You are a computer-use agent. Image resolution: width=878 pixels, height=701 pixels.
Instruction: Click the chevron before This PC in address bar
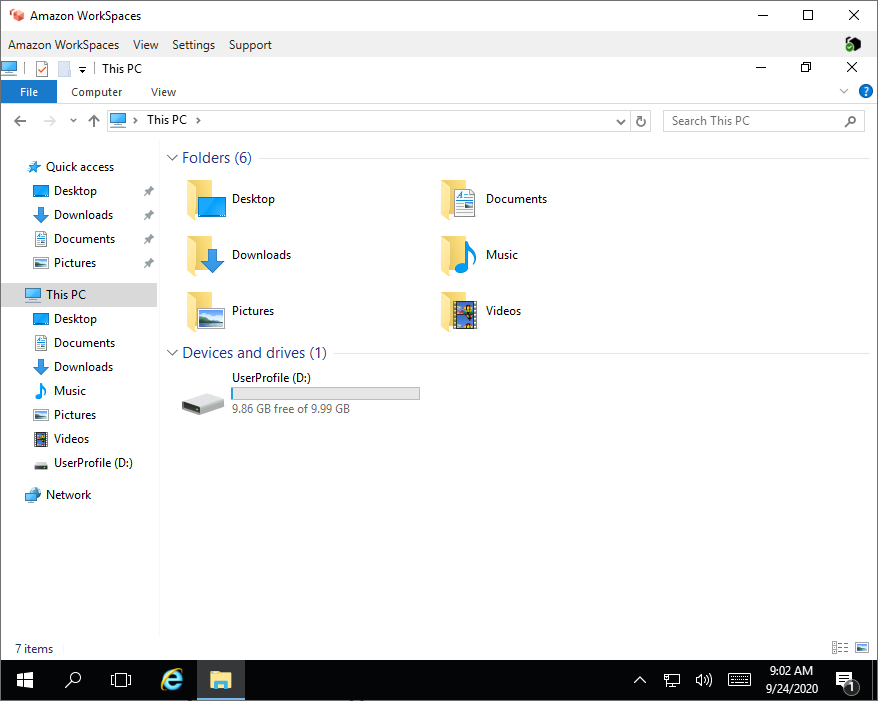(135, 120)
